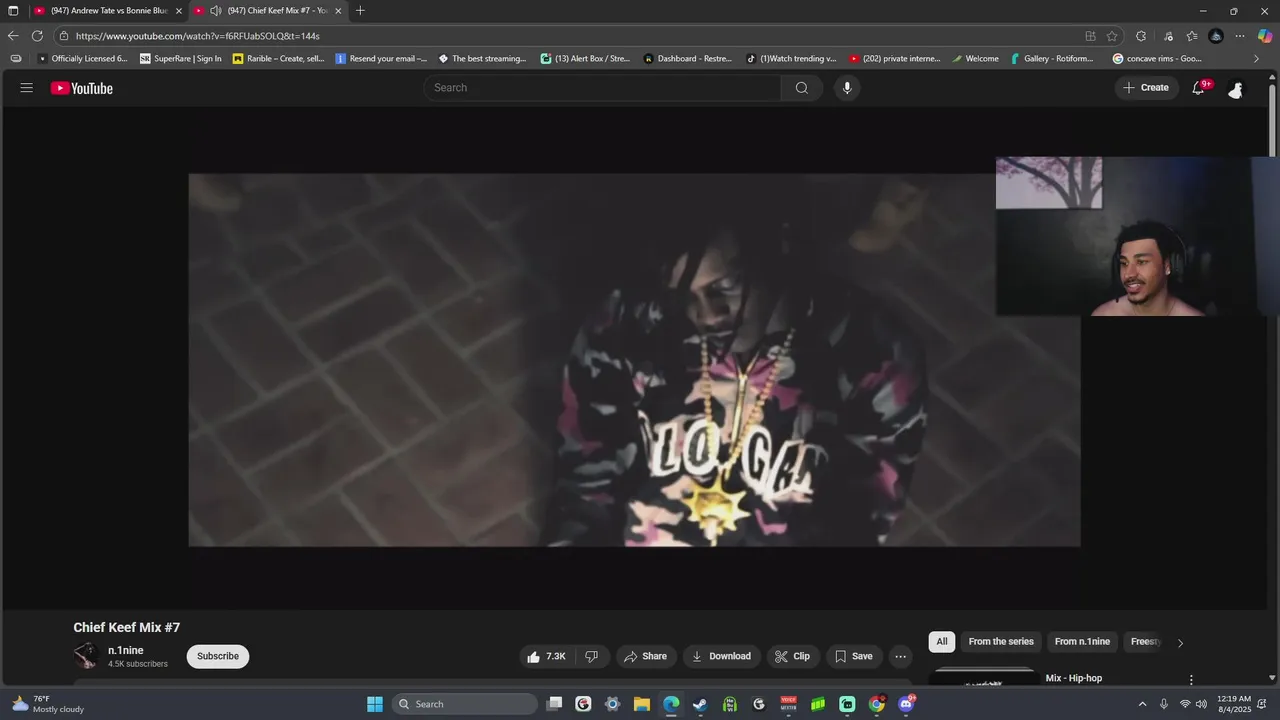The width and height of the screenshot is (1280, 720).
Task: Expand more bookmarks overflow chevron
Action: point(1256,59)
